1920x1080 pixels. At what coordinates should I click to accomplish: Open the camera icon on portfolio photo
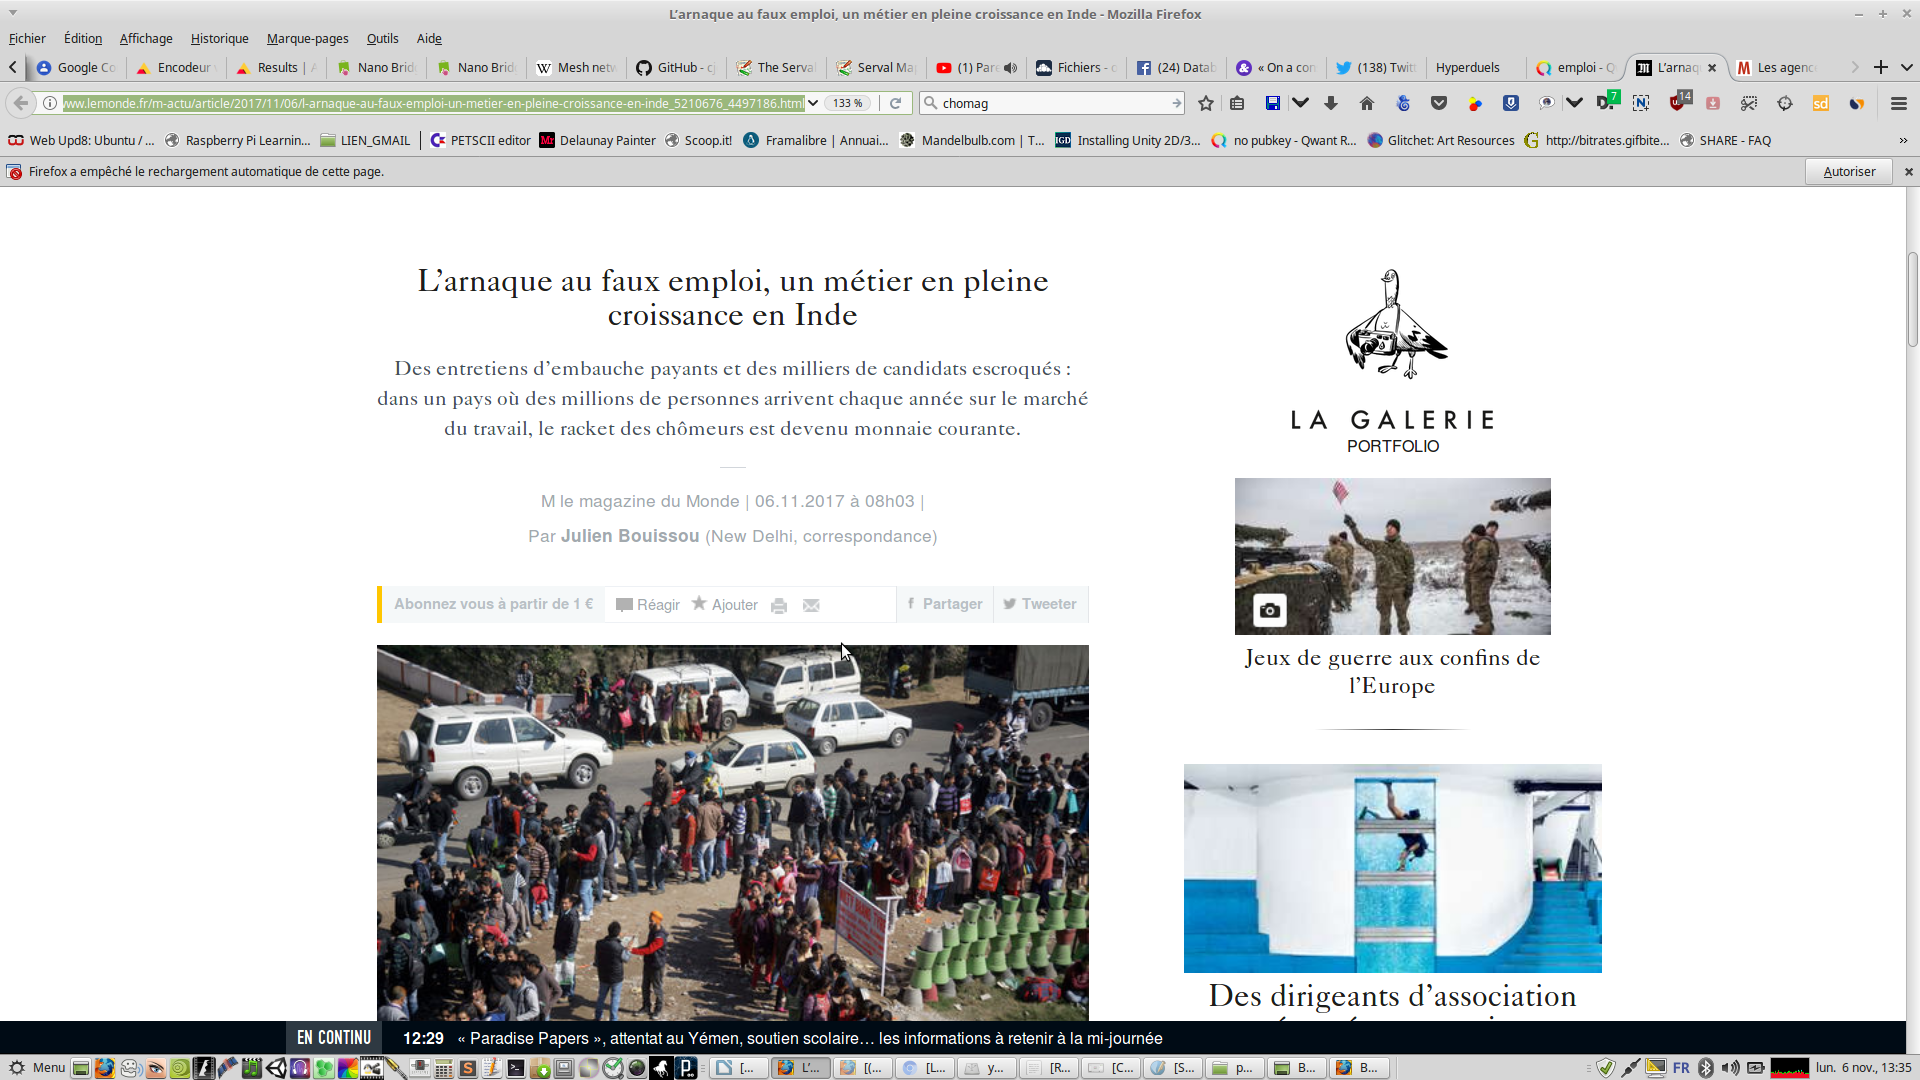1269,610
